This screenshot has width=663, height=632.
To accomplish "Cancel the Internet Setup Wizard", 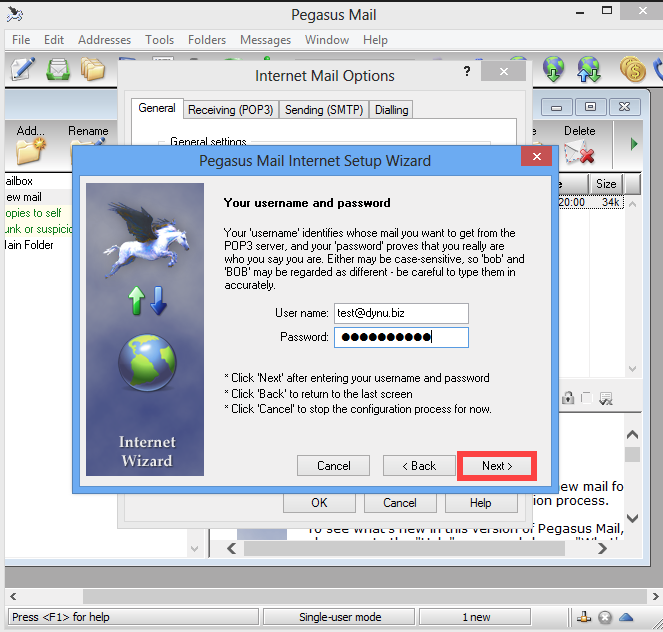I will pyautogui.click(x=333, y=466).
